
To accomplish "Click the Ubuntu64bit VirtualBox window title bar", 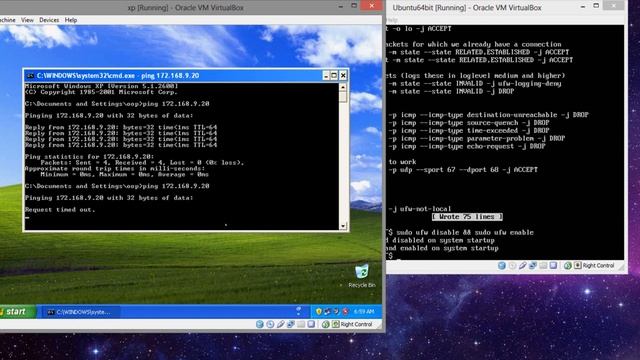I will [467, 7].
